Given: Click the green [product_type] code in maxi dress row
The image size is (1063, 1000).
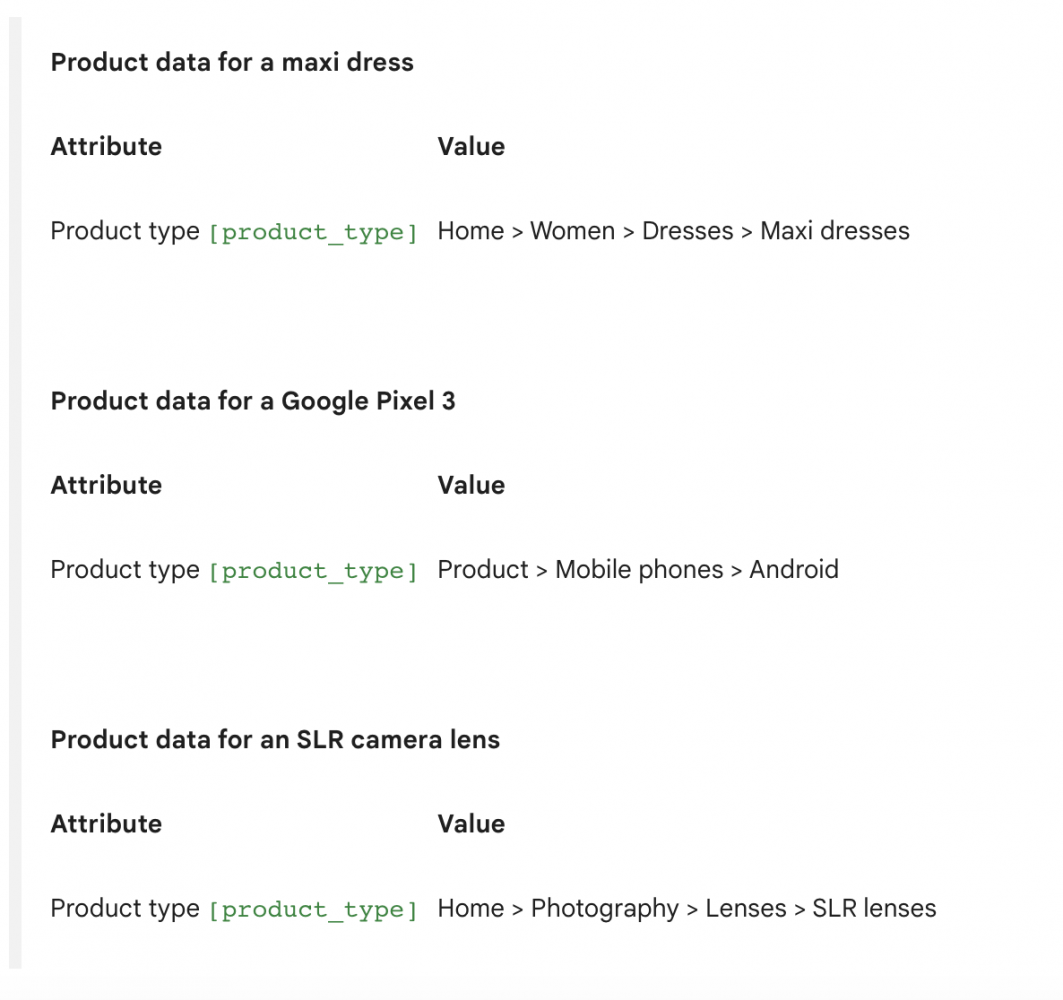Looking at the screenshot, I should (313, 233).
